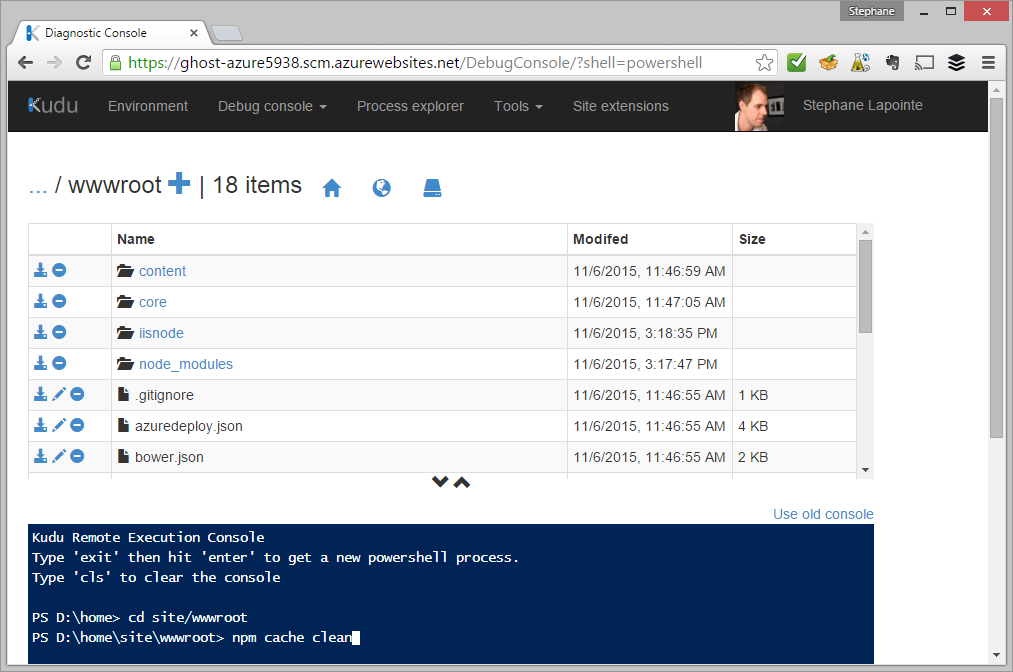This screenshot has width=1013, height=672.
Task: Go to home directory via house icon
Action: pos(331,188)
